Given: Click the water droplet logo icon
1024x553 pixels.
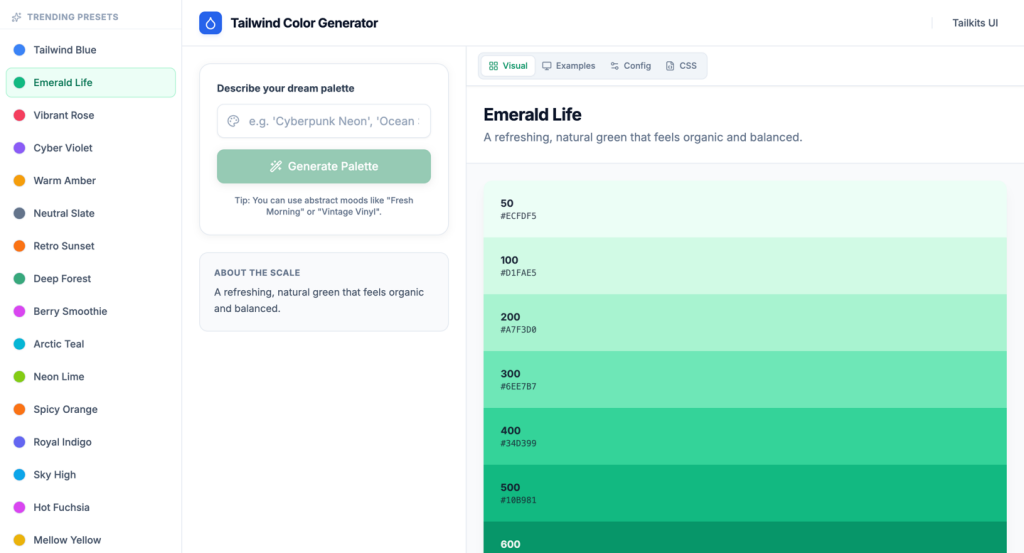Looking at the screenshot, I should [x=210, y=23].
